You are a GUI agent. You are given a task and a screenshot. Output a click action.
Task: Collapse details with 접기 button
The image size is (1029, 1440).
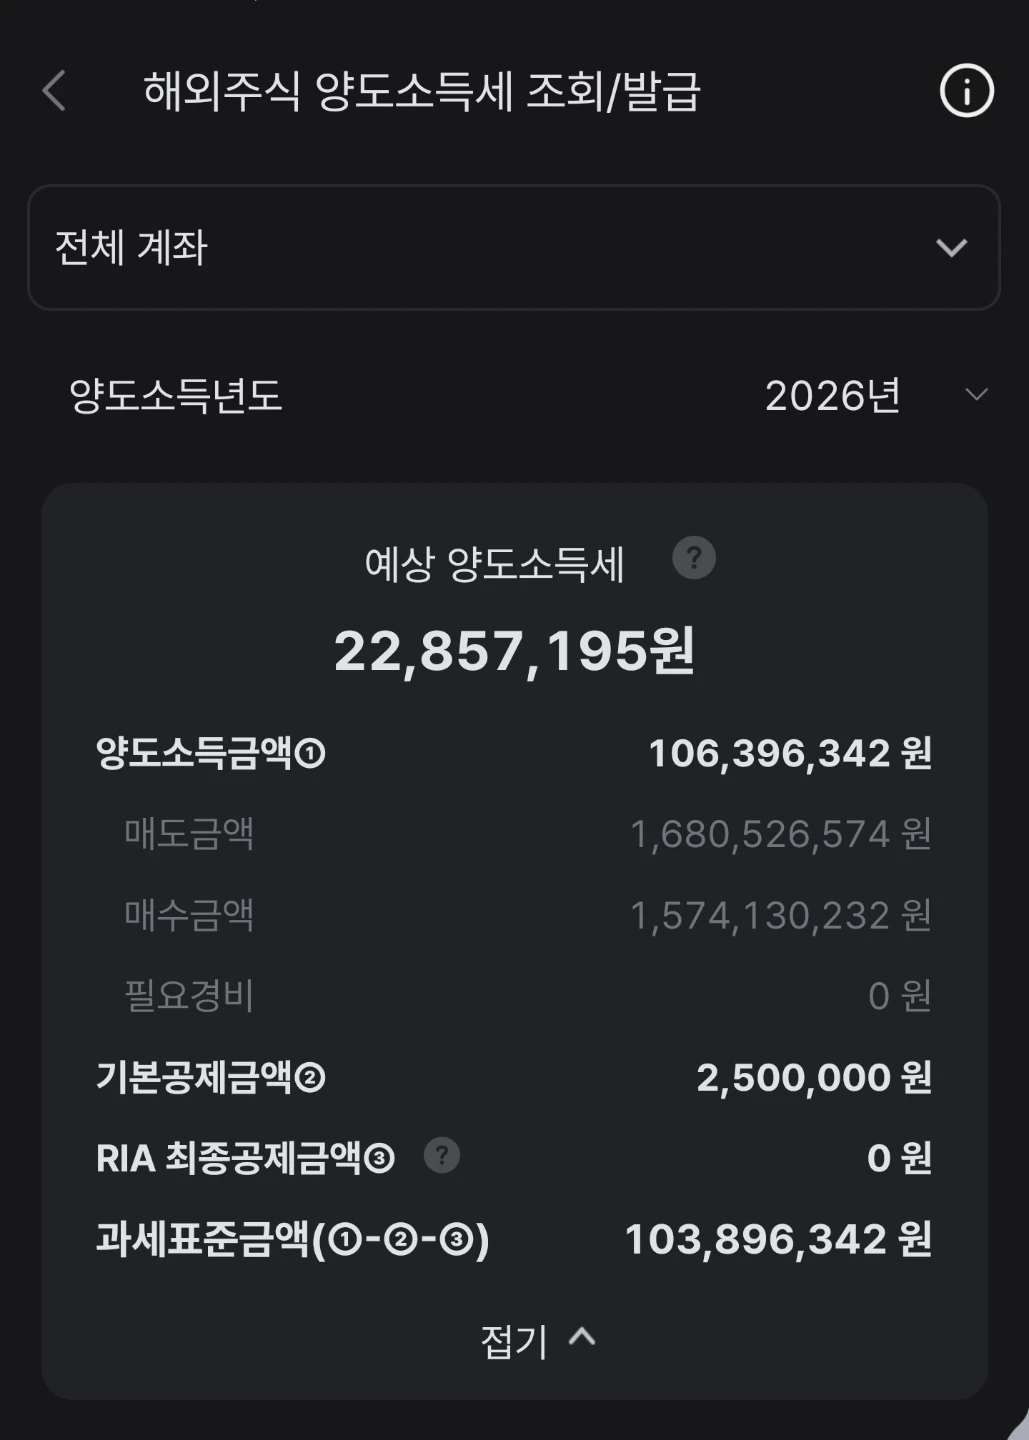click(x=538, y=1341)
